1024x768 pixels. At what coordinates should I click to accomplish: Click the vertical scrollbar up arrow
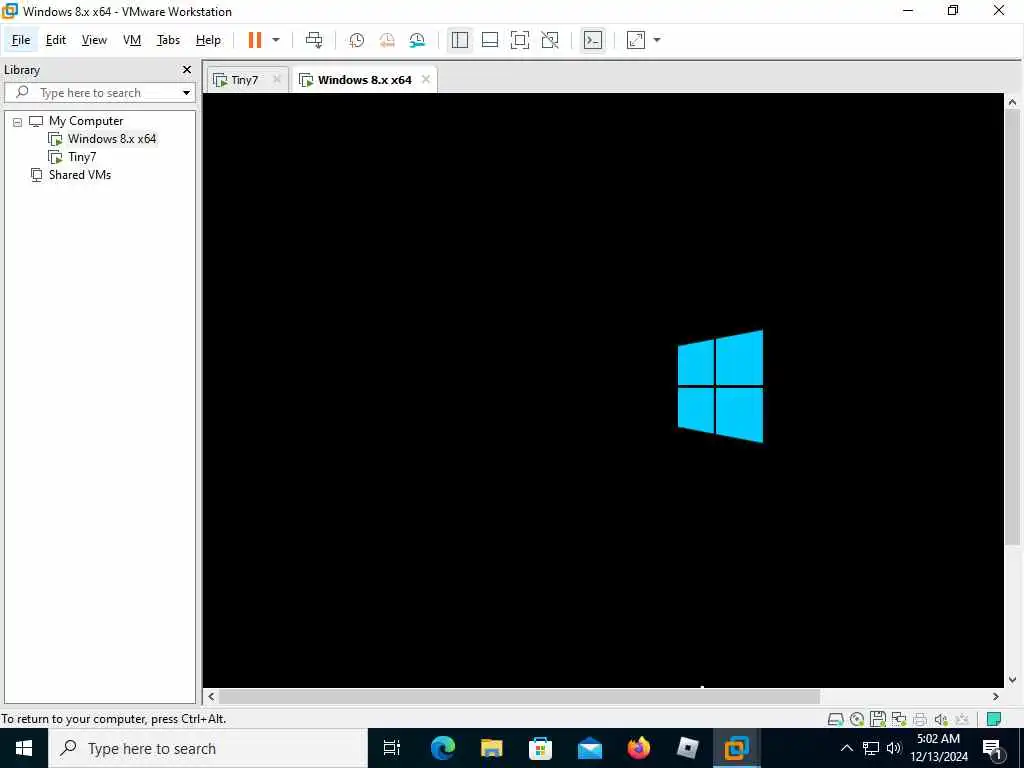click(1012, 102)
